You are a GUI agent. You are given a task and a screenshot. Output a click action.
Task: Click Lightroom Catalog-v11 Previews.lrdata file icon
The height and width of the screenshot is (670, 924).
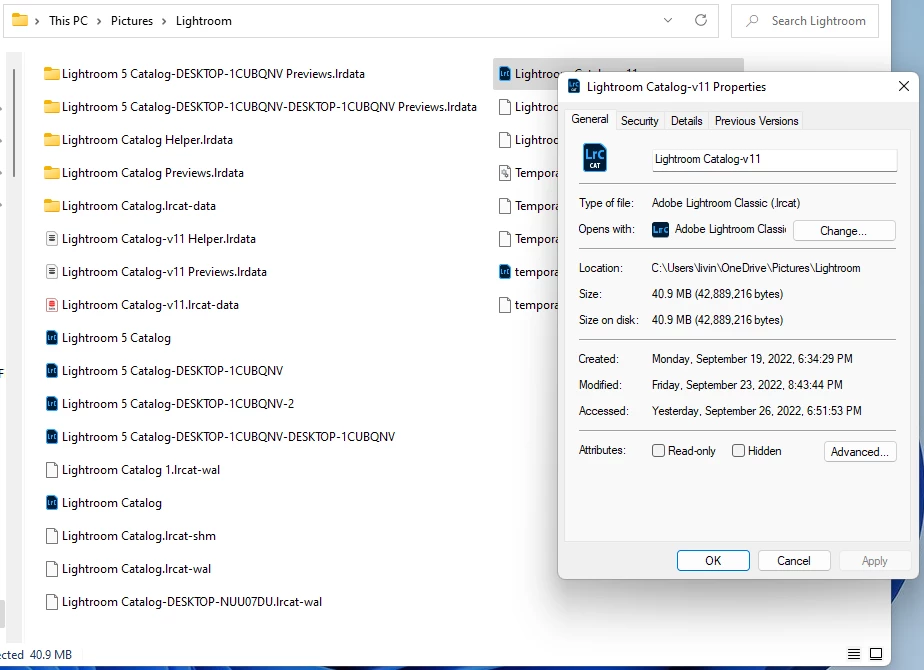pyautogui.click(x=52, y=272)
